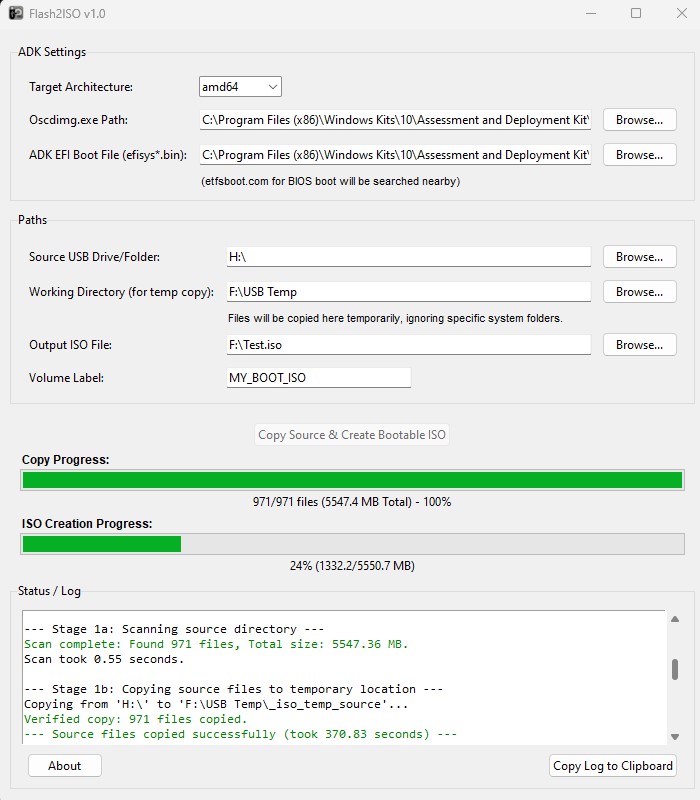Click the Working Directory input field

pos(408,292)
